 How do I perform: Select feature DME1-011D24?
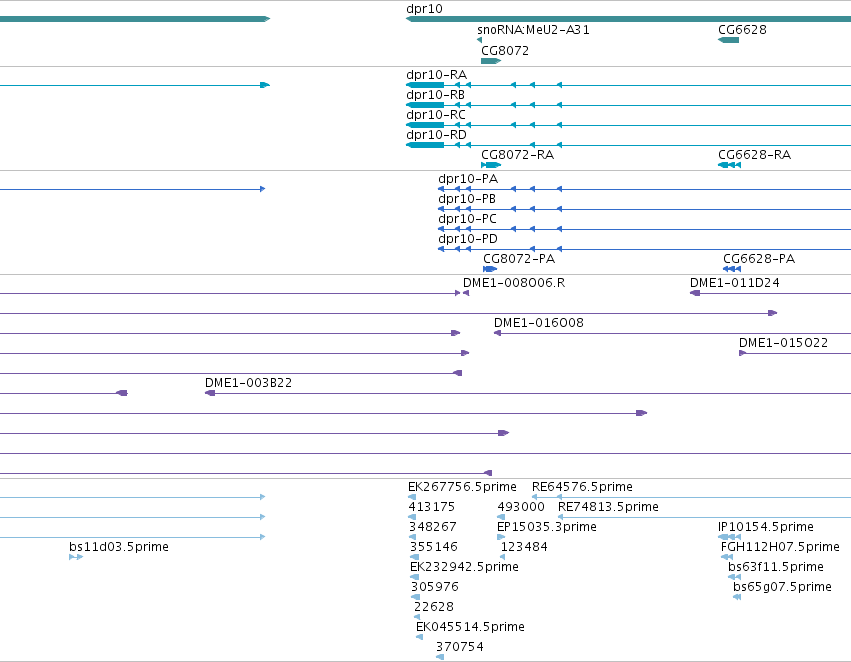[734, 283]
